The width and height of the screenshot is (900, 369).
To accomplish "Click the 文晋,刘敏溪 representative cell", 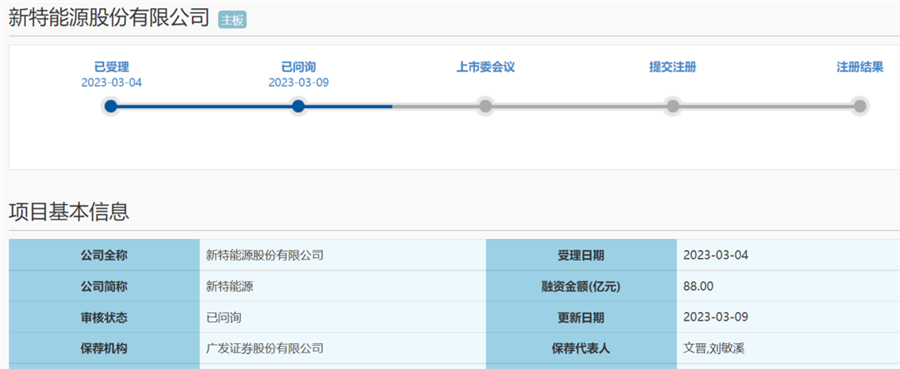I will coord(788,348).
